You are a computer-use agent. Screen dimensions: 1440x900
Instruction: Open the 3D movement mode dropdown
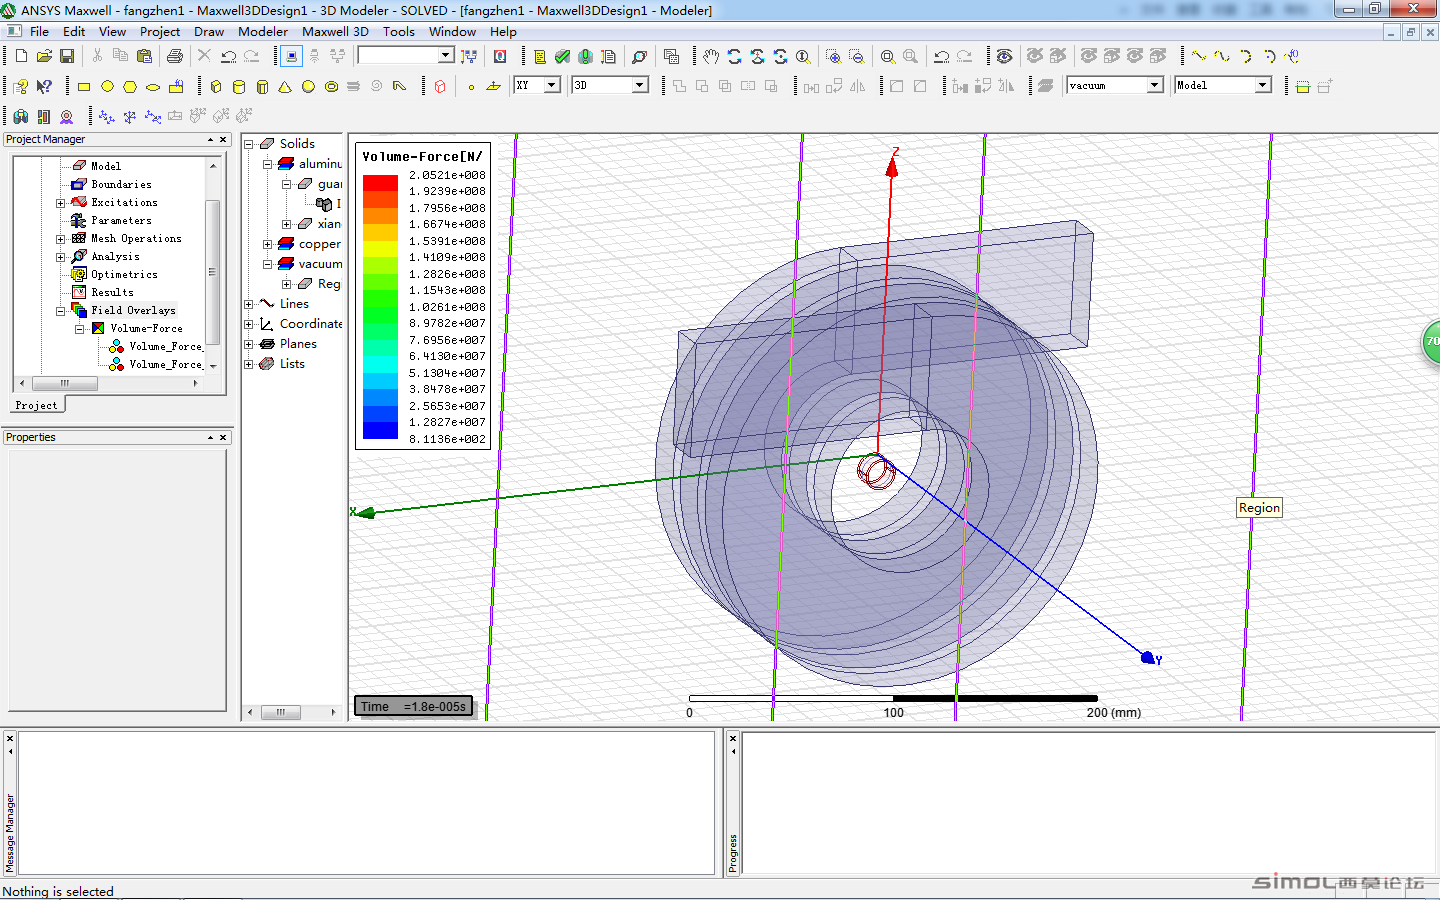pos(640,85)
